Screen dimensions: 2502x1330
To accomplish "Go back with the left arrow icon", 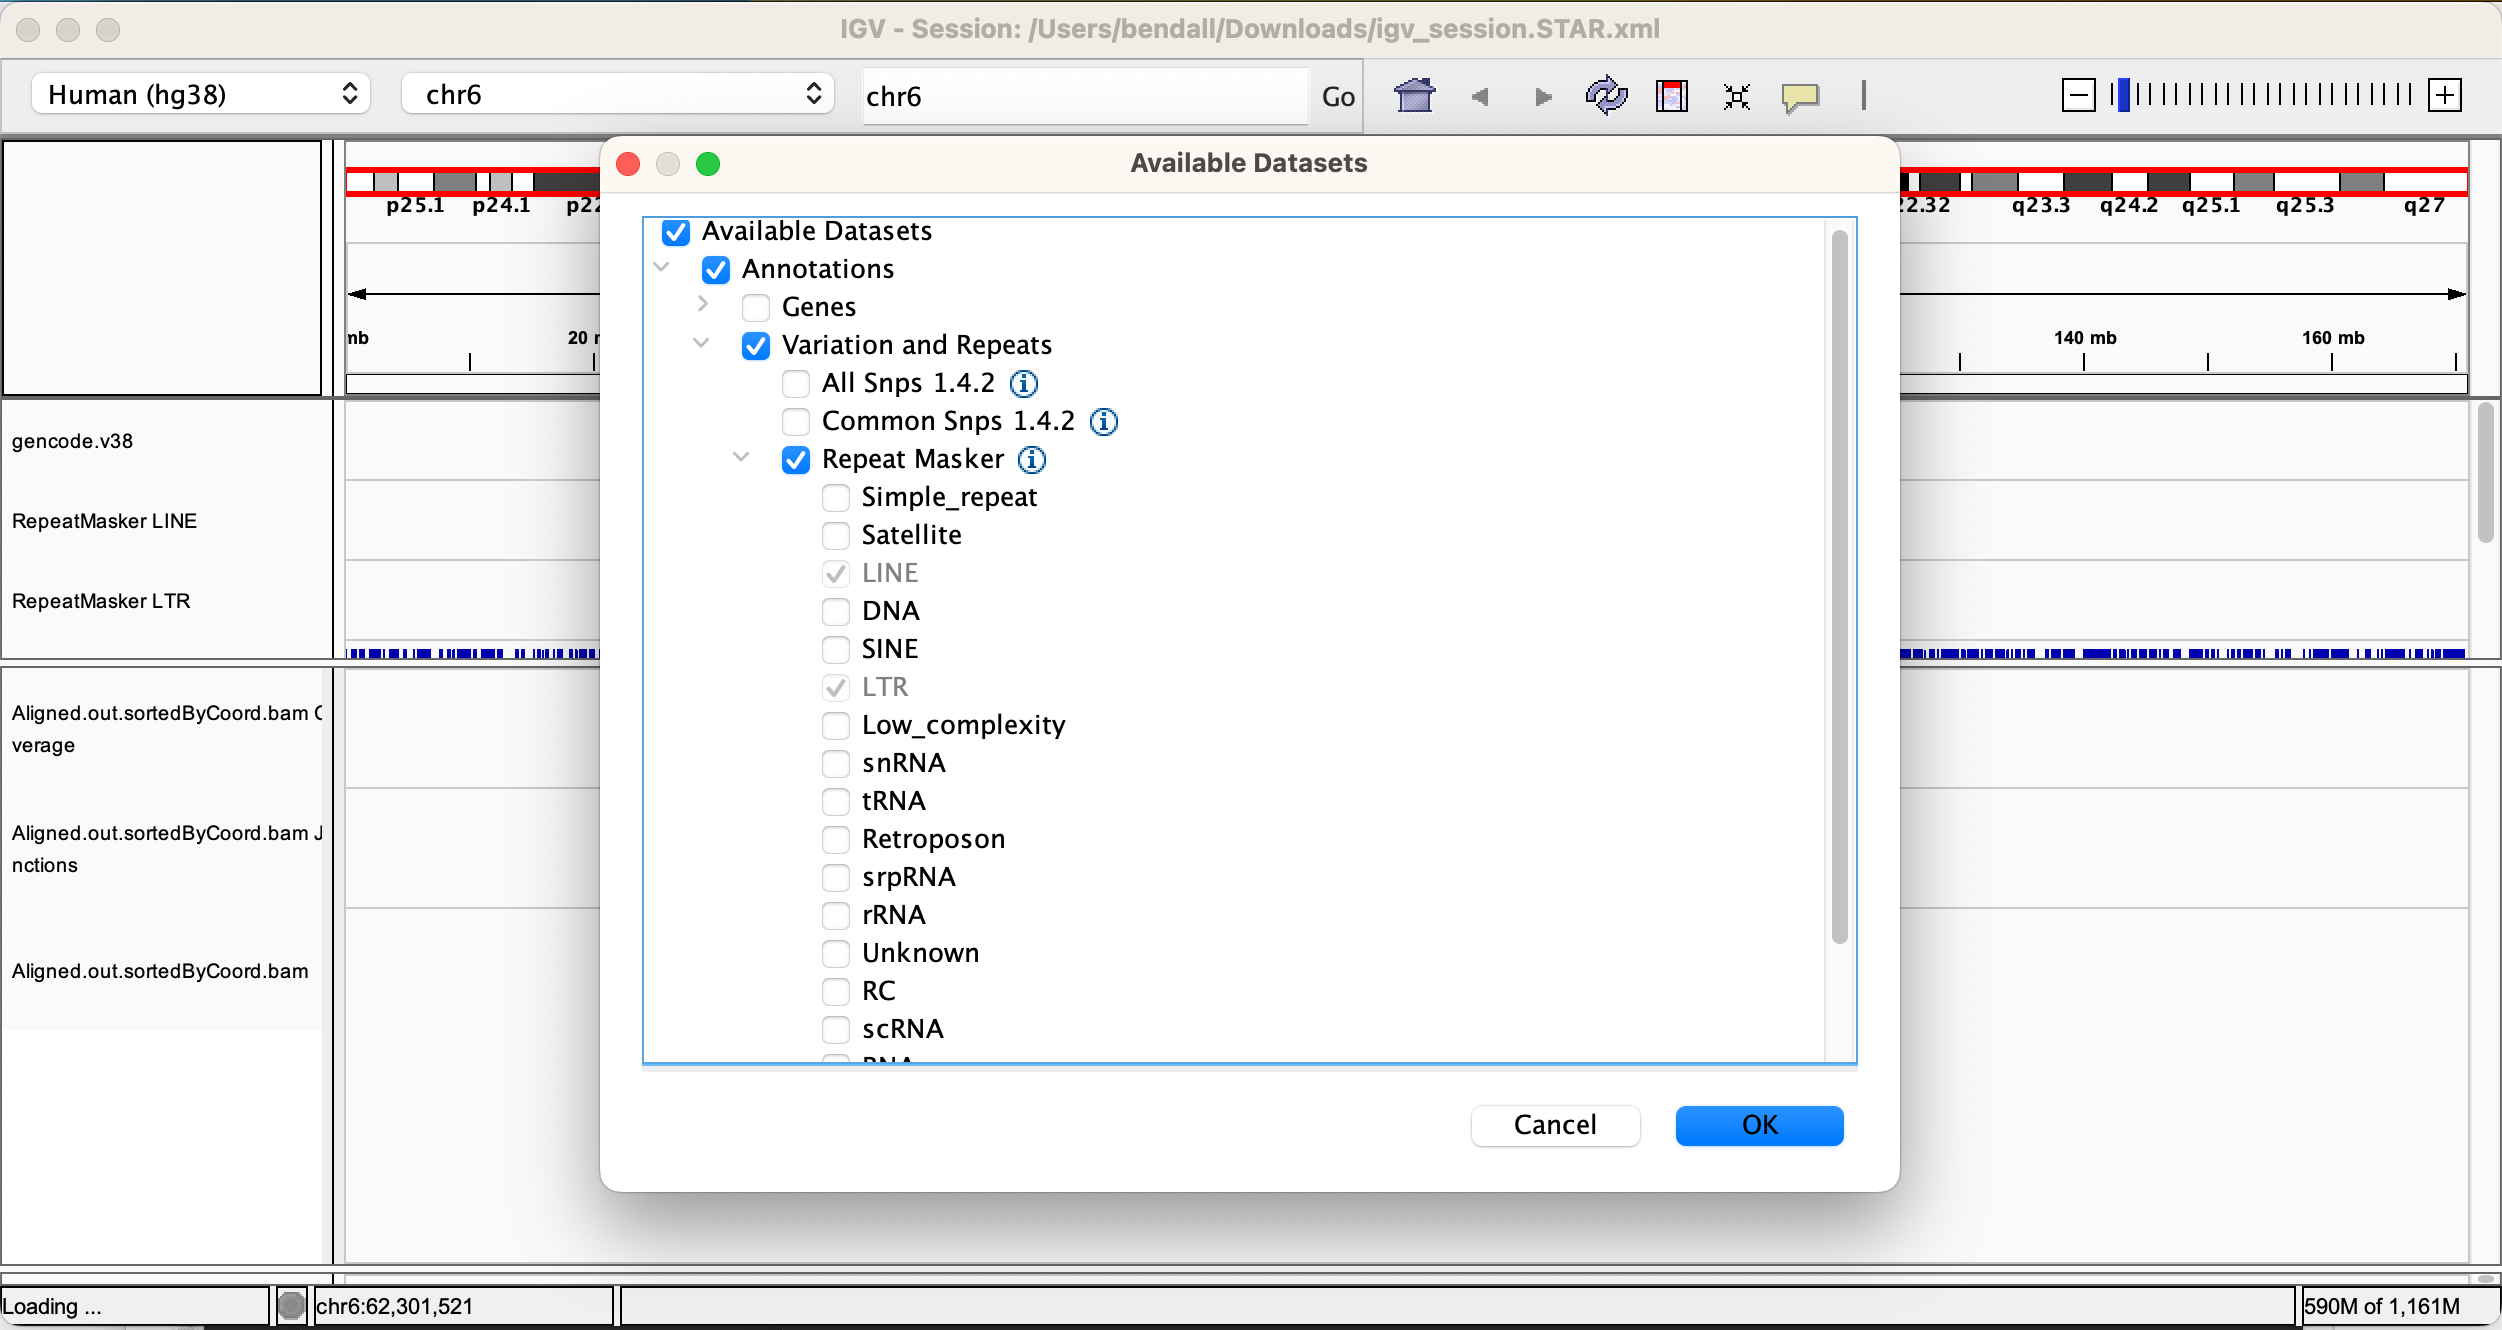I will (x=1481, y=97).
